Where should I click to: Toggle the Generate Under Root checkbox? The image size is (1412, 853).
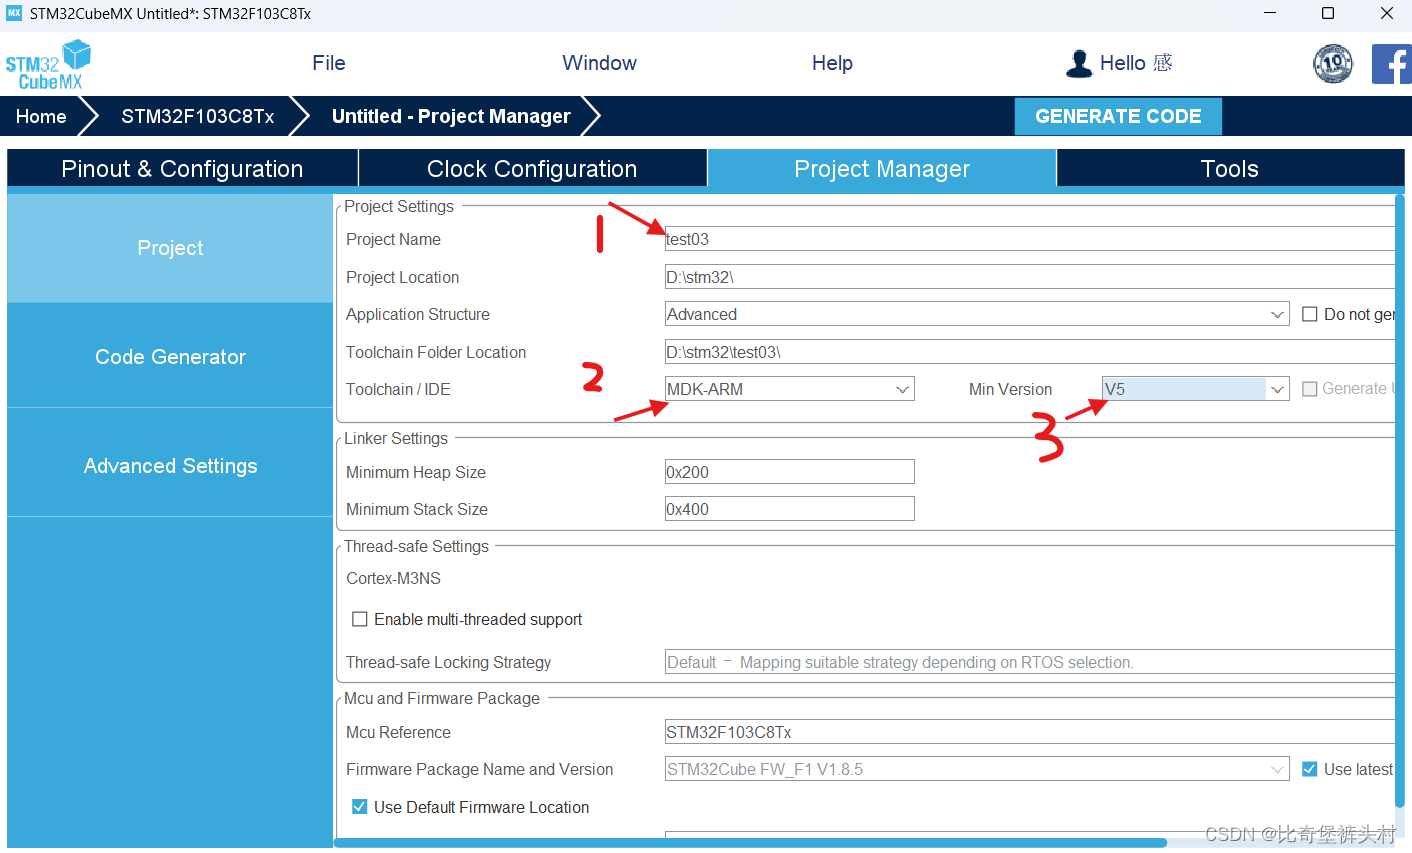pos(1310,389)
